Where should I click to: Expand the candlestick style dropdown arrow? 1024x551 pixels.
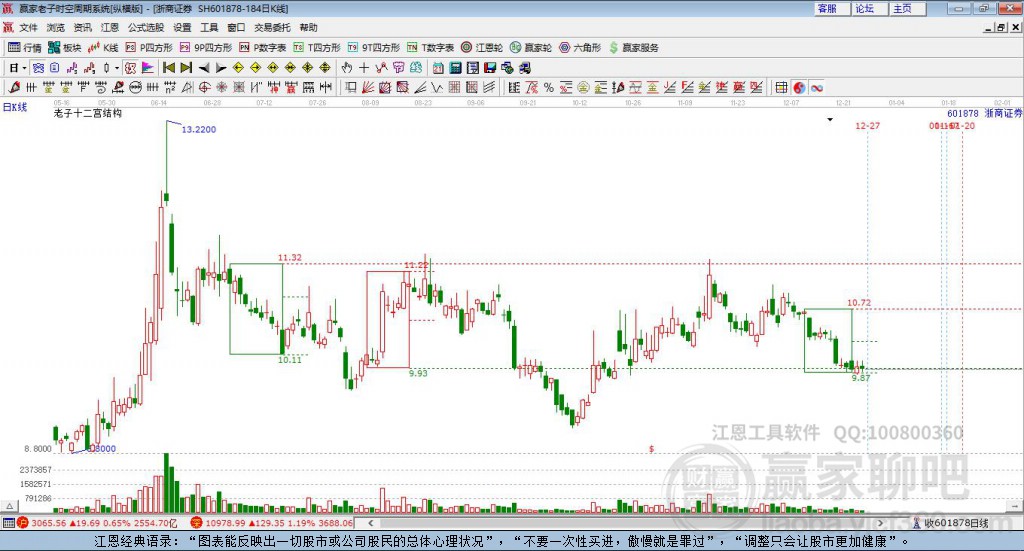117,68
